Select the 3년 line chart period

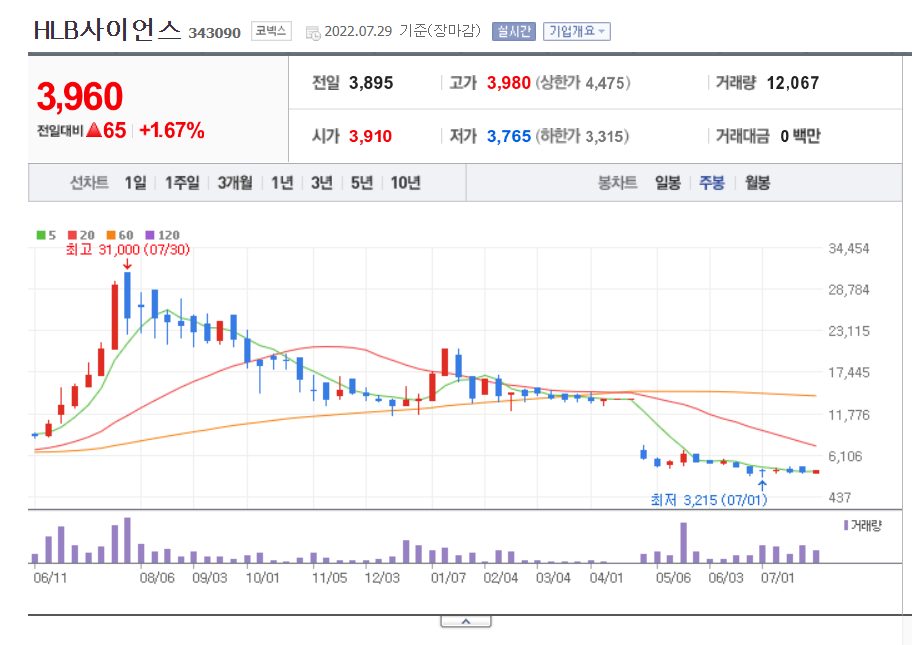pos(322,183)
